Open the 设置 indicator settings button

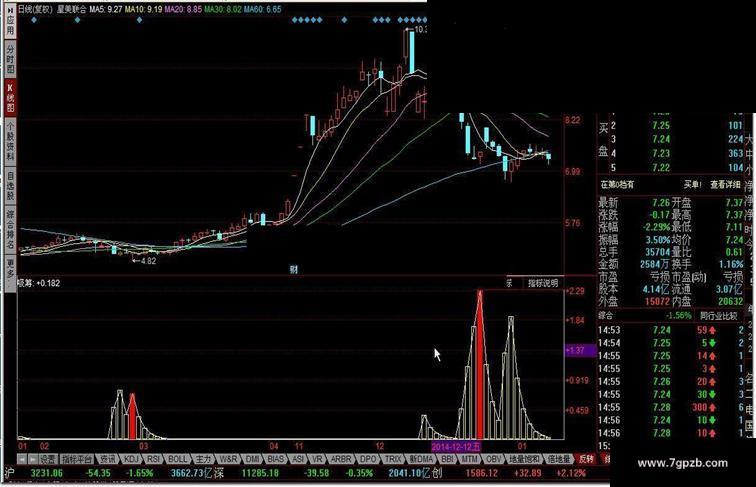coord(48,459)
